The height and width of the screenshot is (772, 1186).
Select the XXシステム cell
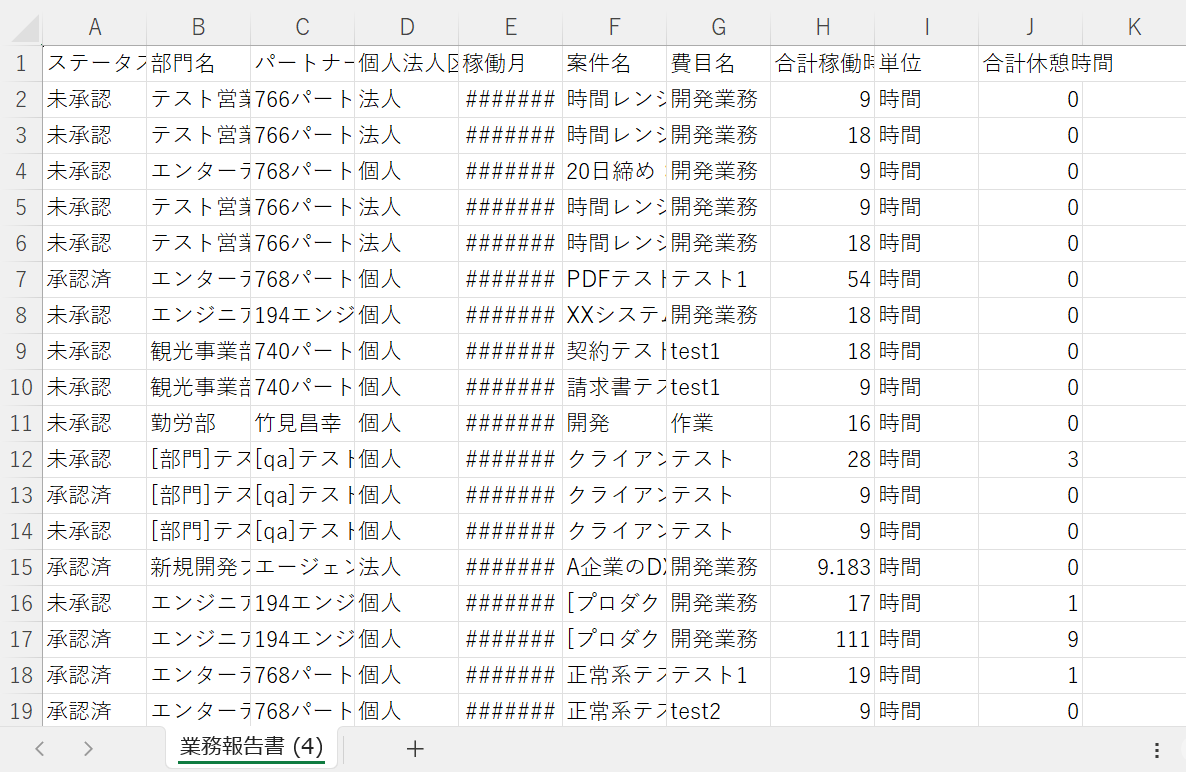point(614,315)
